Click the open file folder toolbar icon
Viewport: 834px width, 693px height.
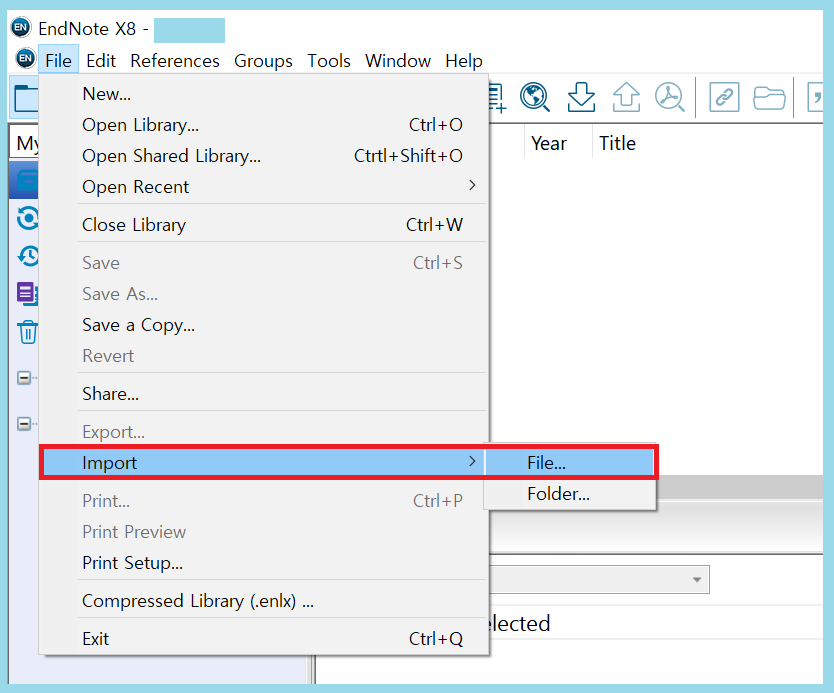point(769,98)
